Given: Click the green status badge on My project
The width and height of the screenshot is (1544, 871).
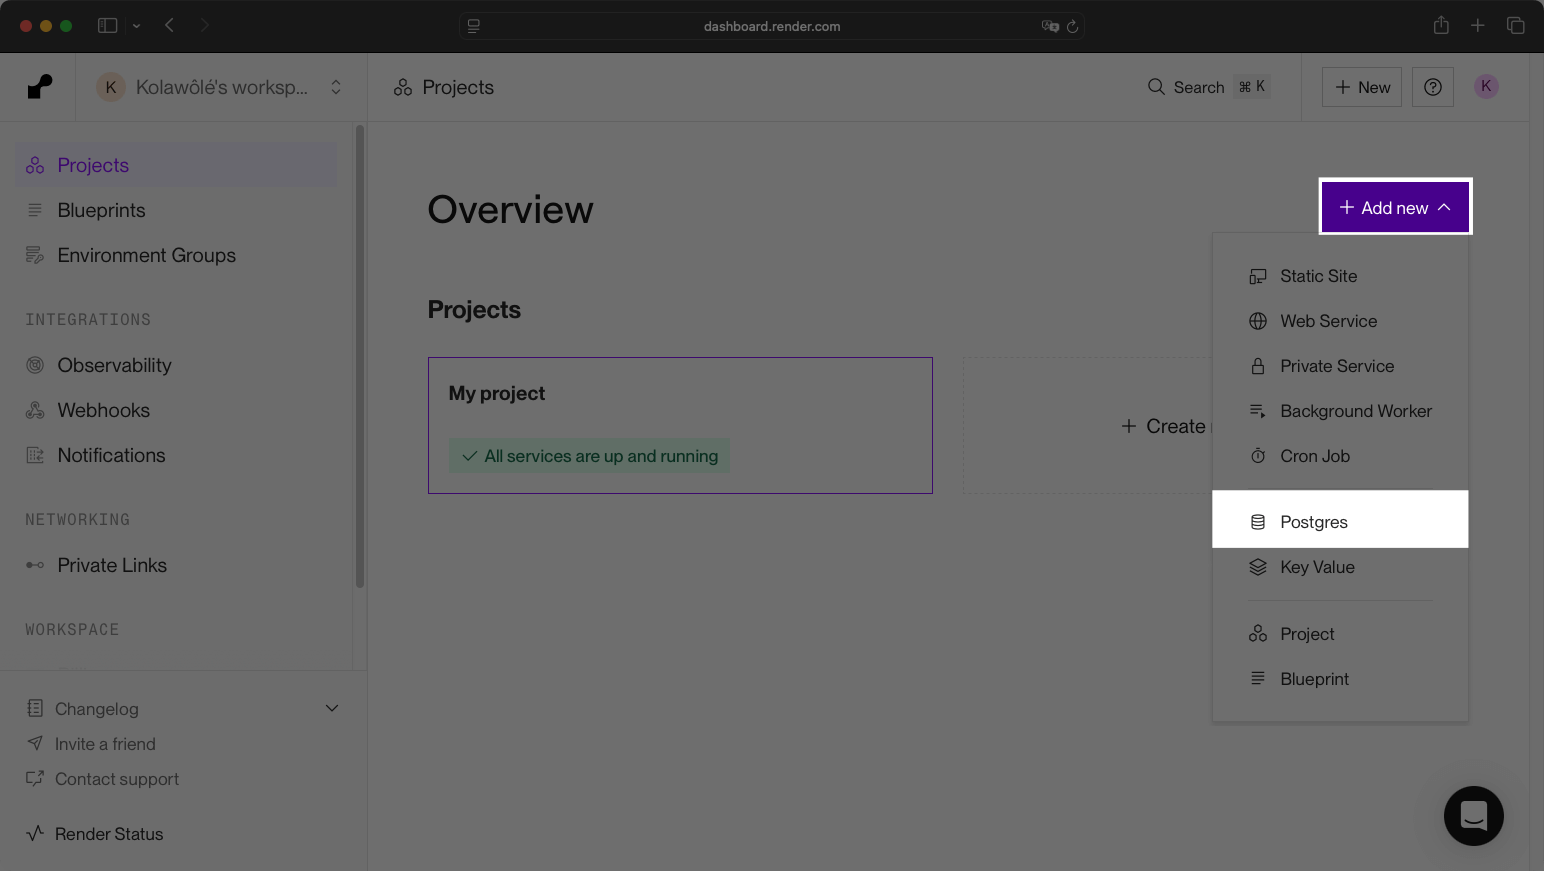Looking at the screenshot, I should [x=589, y=456].
